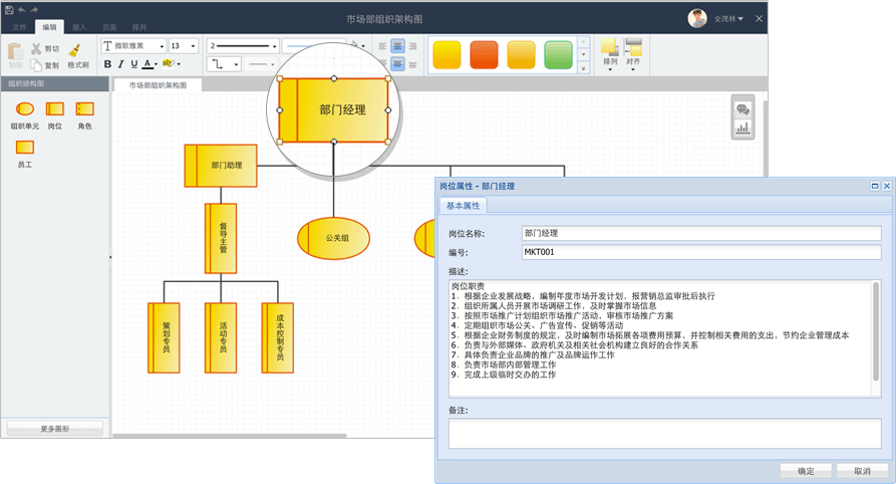Open the bar chart statistics icon
Viewport: 896px width, 484px height.
tap(742, 128)
